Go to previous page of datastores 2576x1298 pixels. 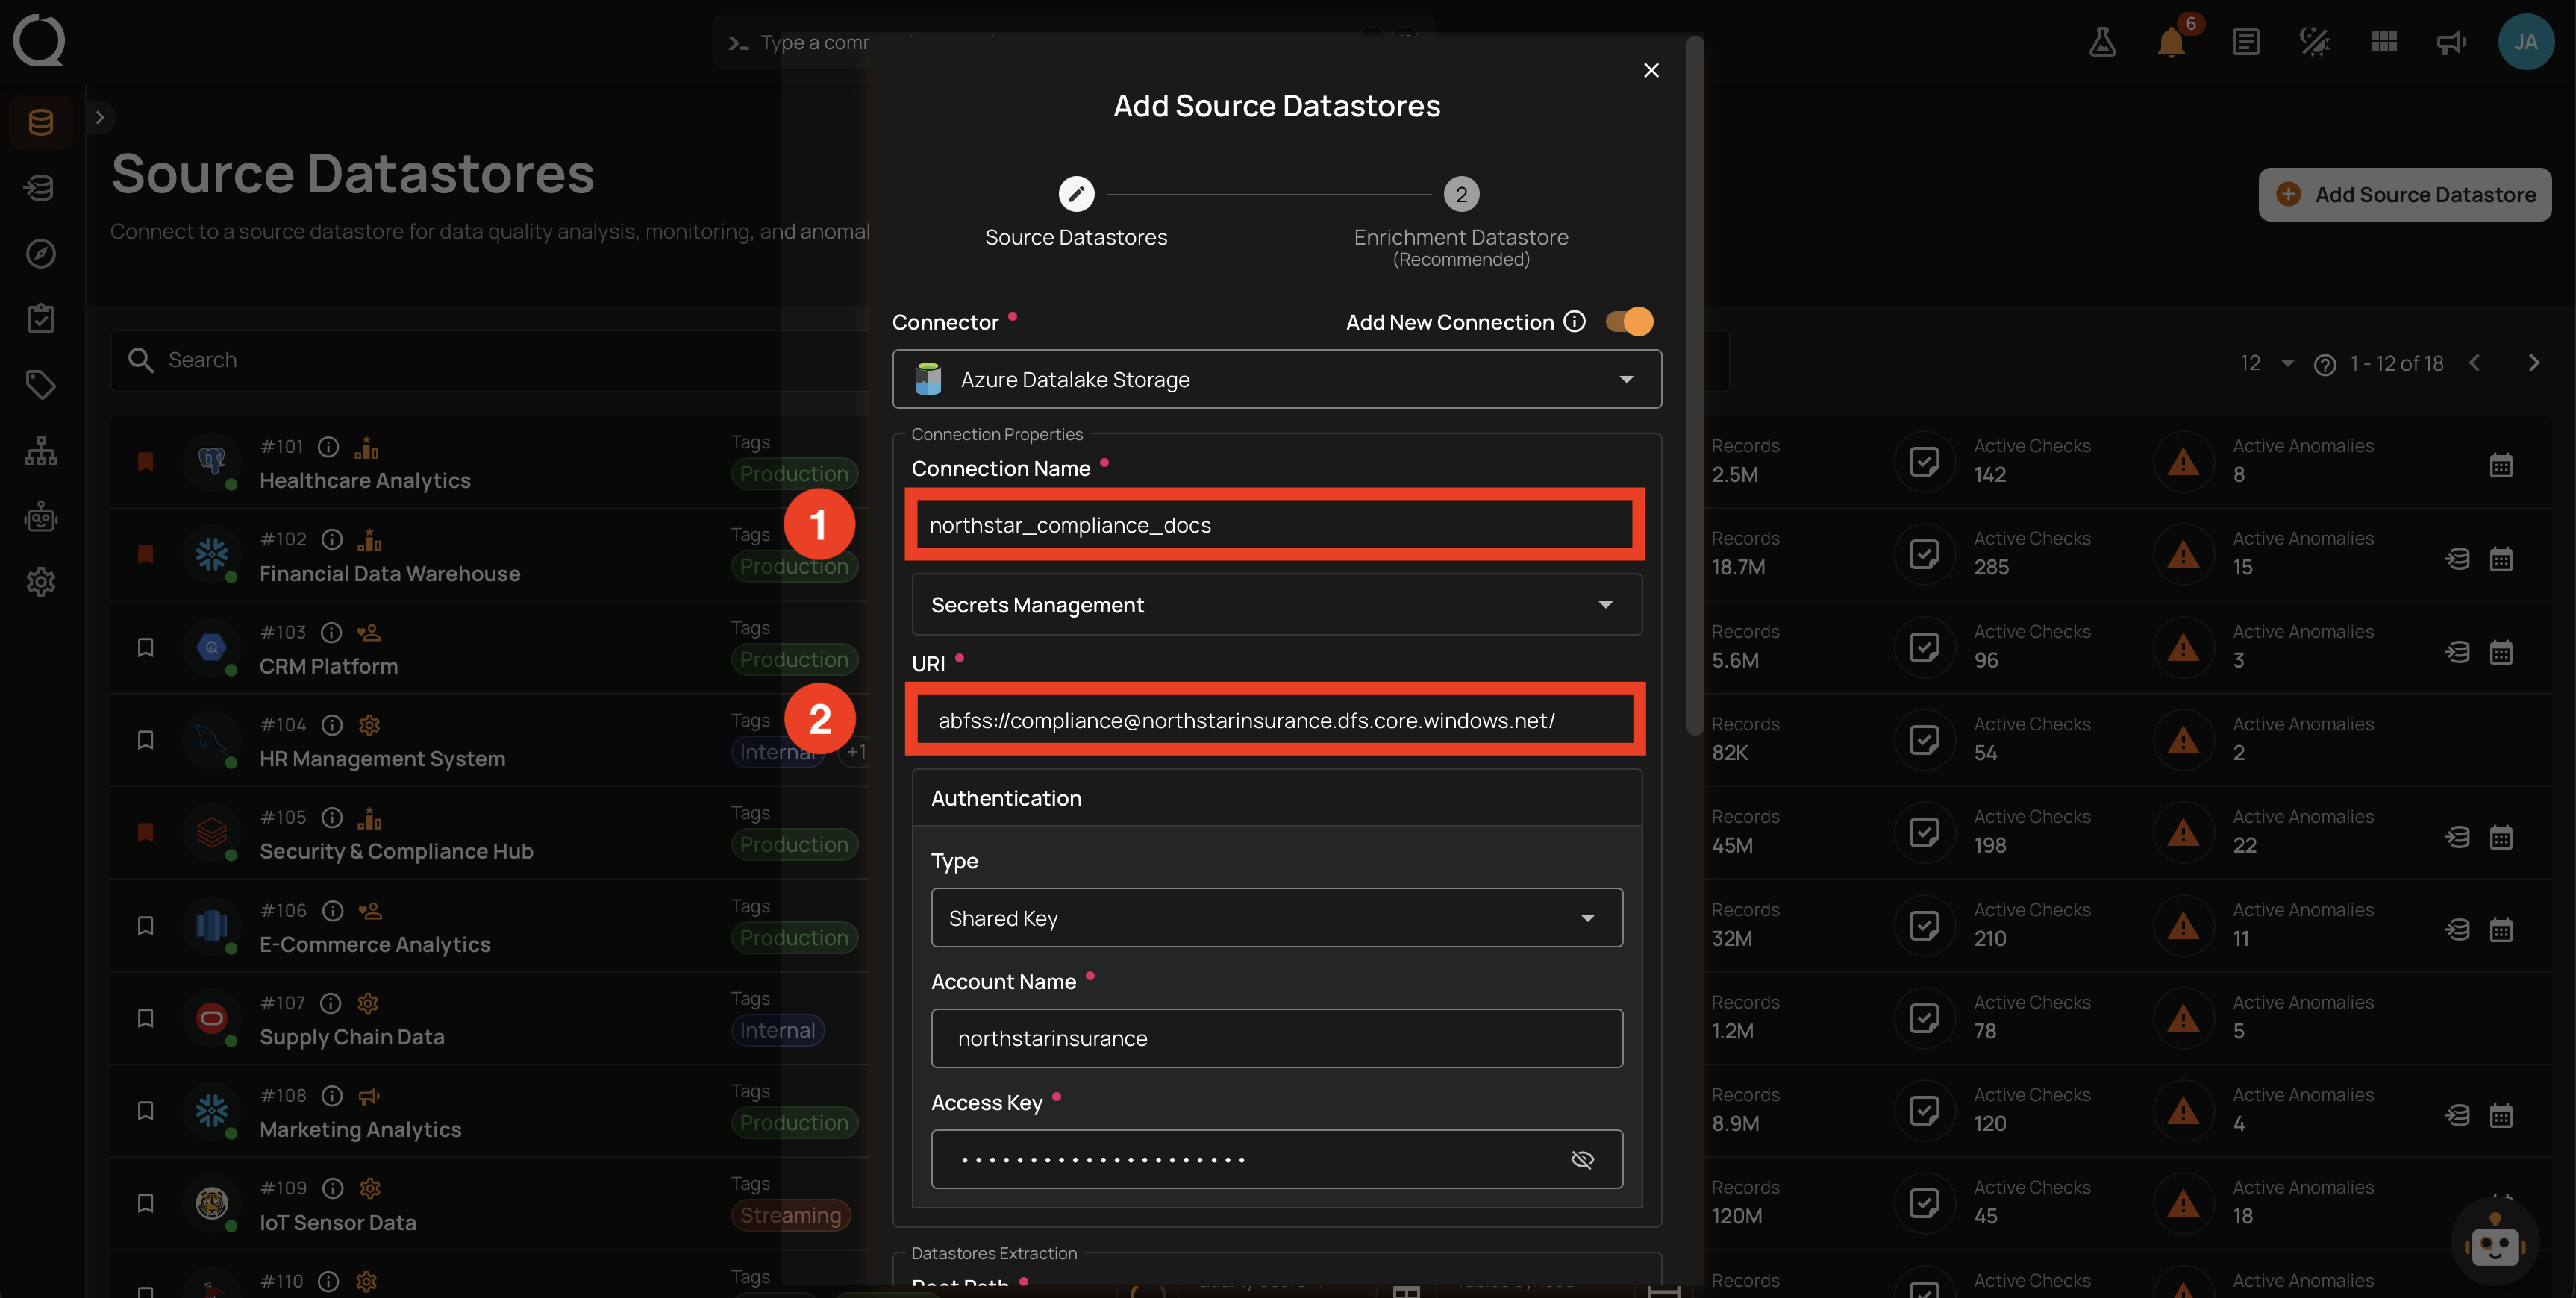2475,363
